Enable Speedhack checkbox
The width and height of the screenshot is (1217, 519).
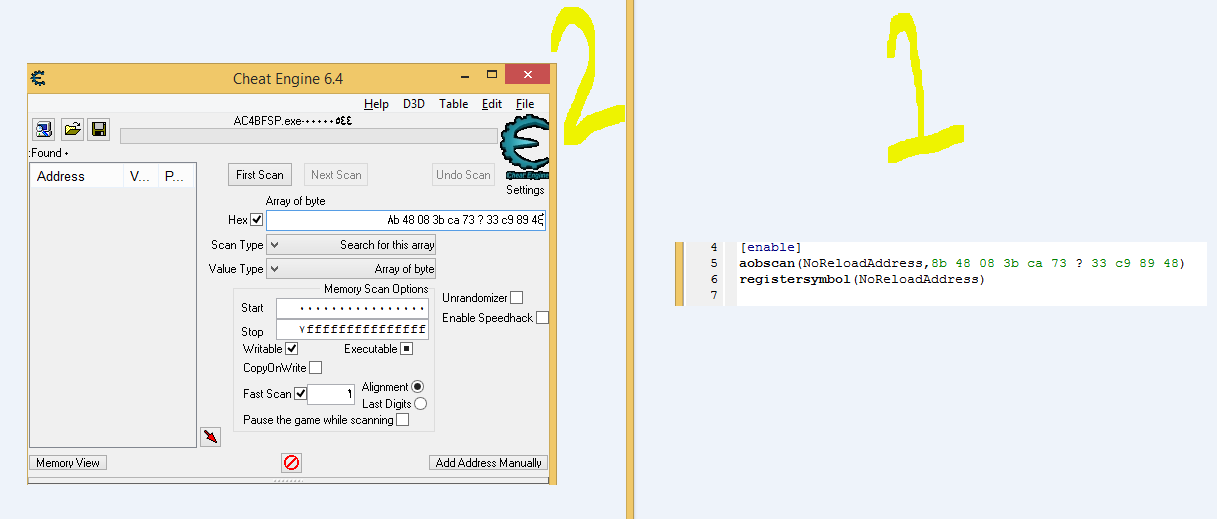click(542, 318)
